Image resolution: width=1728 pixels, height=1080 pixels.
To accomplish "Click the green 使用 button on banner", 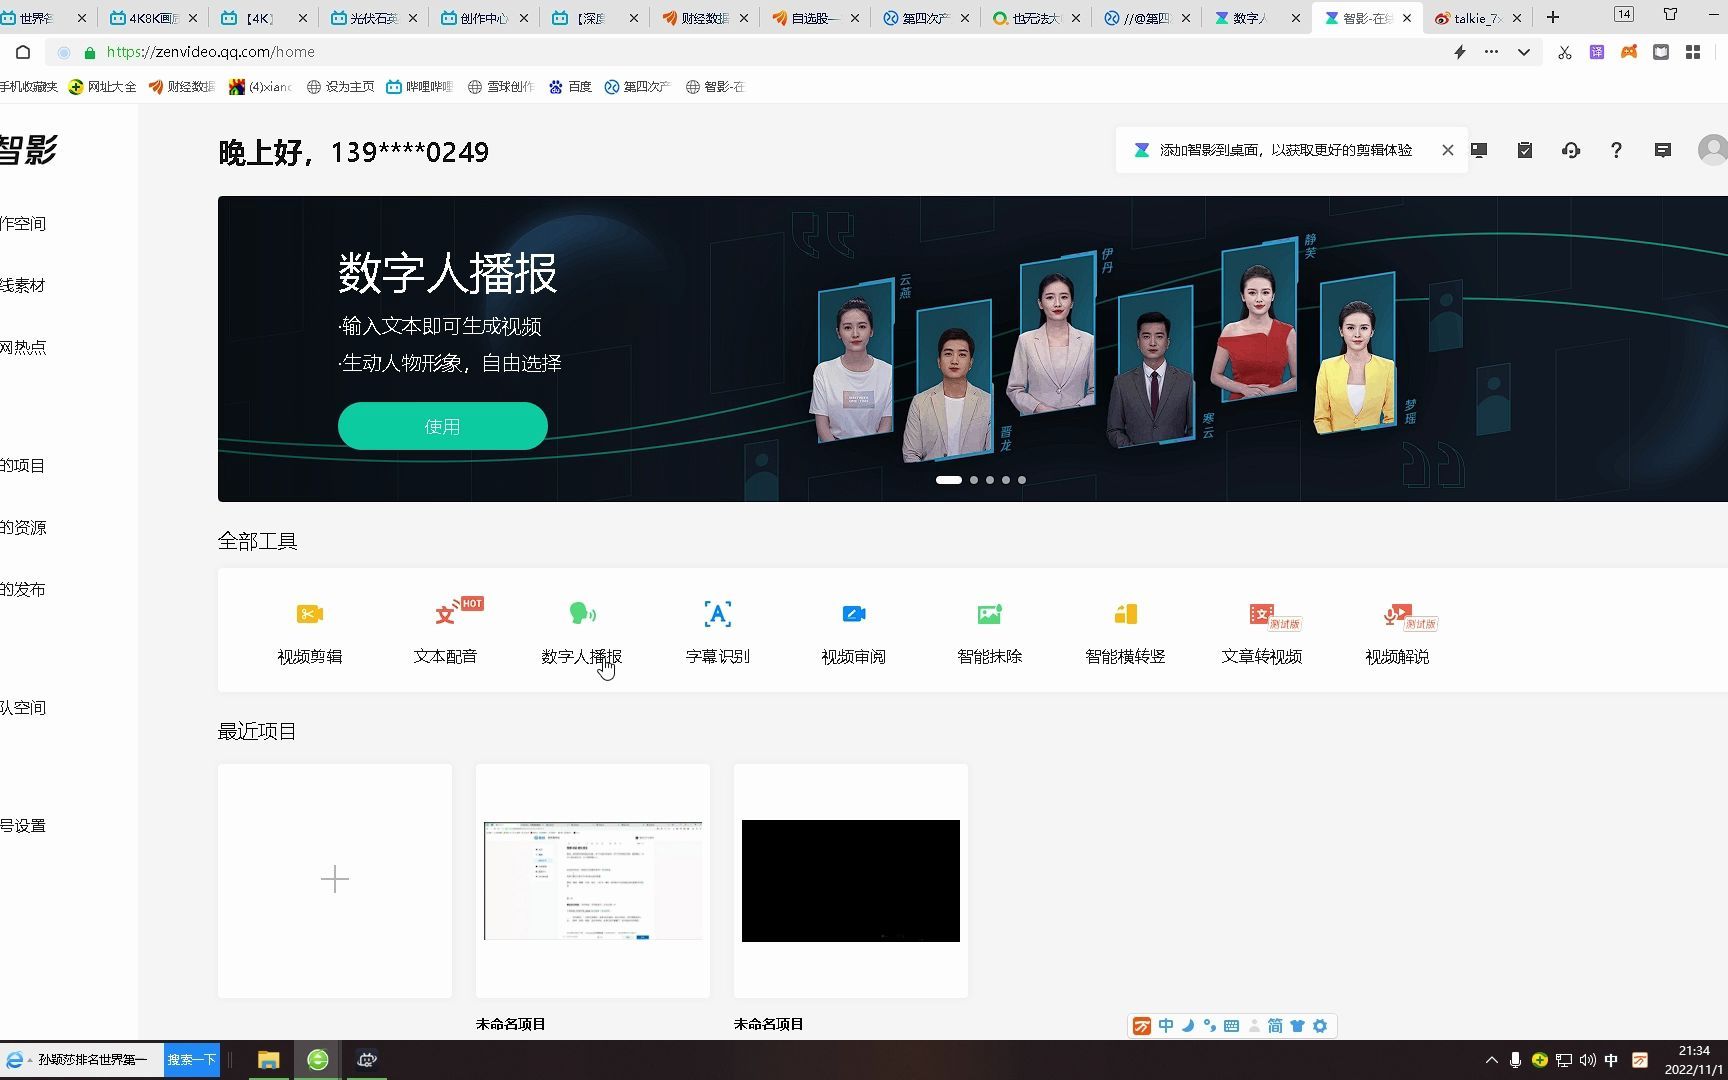I will pyautogui.click(x=443, y=426).
